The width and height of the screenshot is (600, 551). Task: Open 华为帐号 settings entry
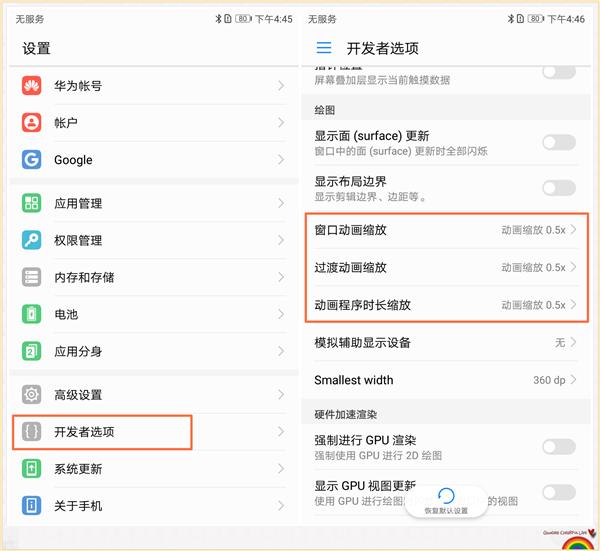(154, 86)
